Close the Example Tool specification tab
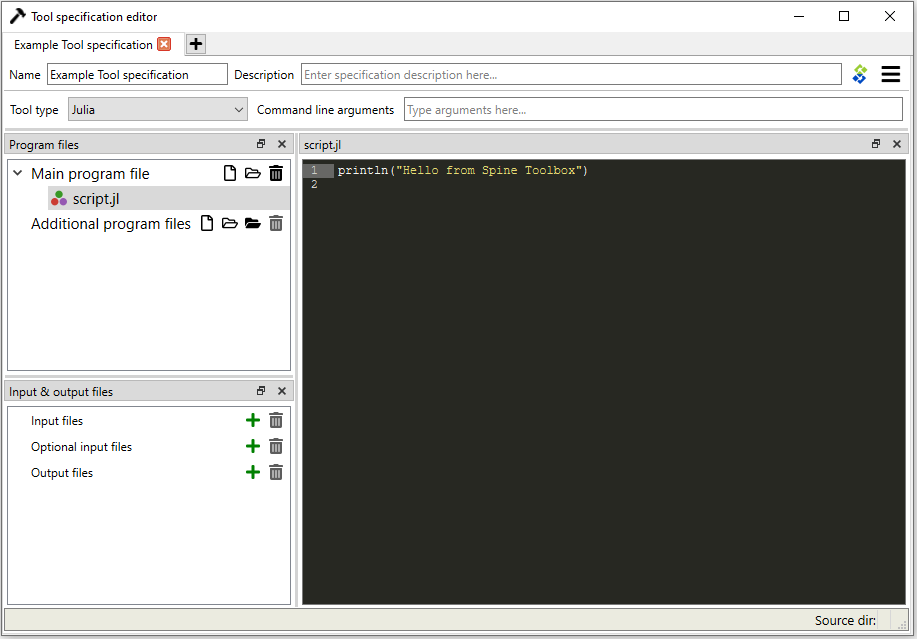Screen dimensions: 917x639 click(164, 44)
